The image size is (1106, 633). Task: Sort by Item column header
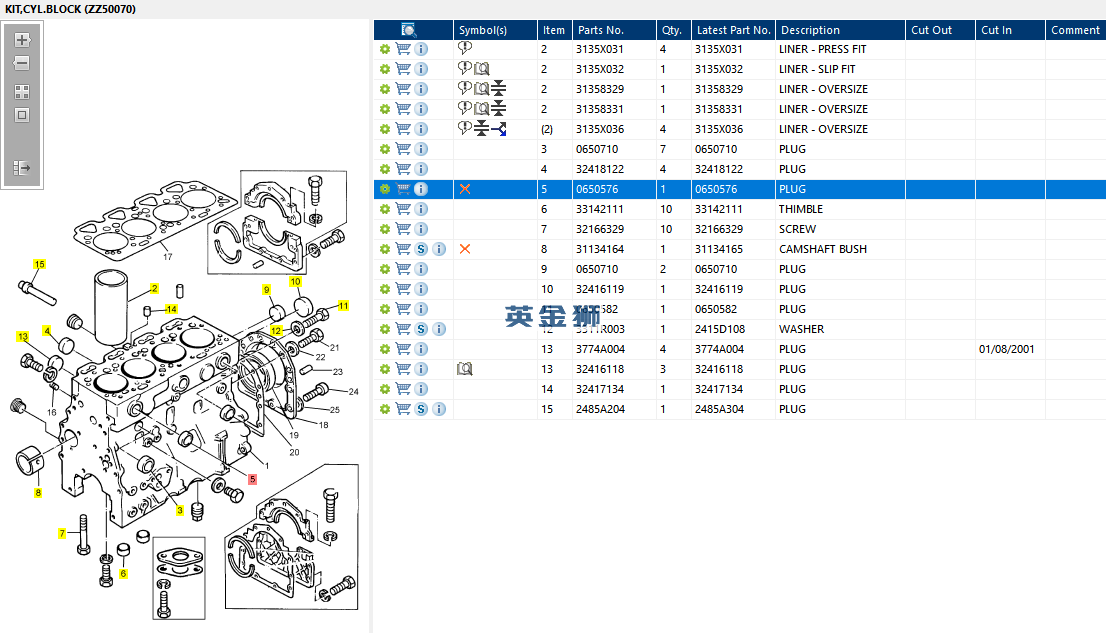(x=554, y=30)
